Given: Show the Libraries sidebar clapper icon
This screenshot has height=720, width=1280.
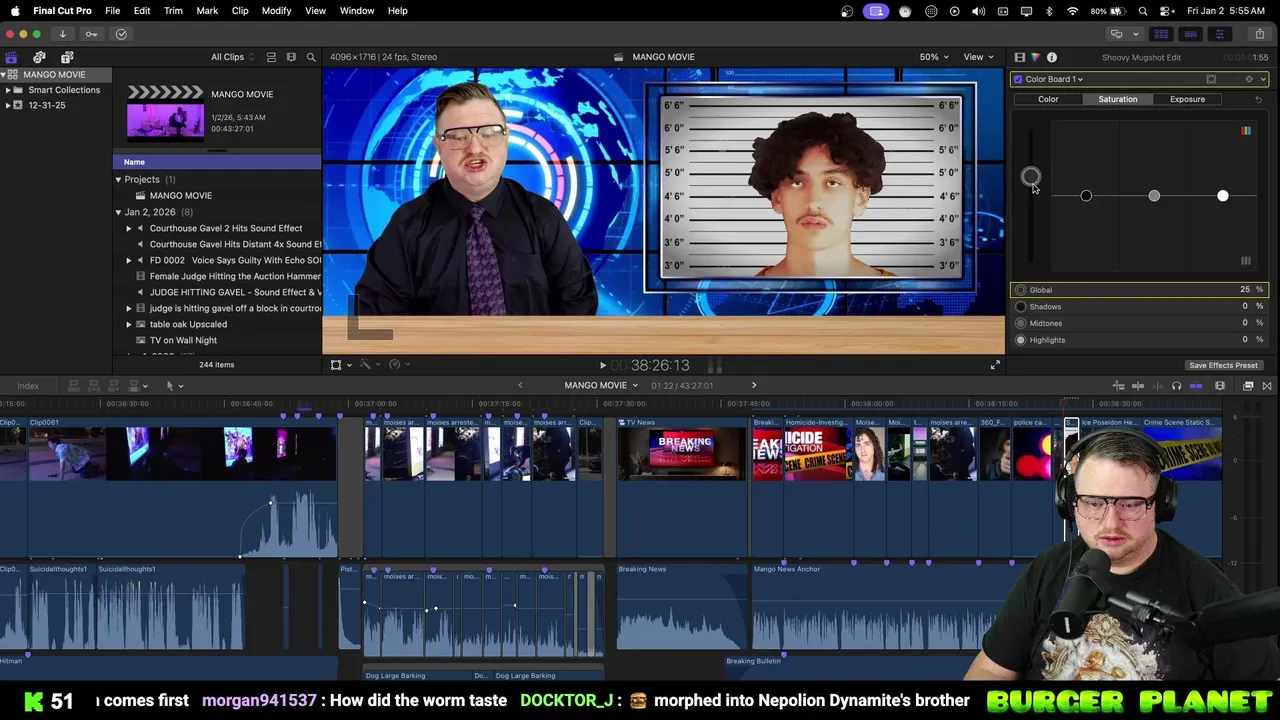Looking at the screenshot, I should pyautogui.click(x=11, y=57).
